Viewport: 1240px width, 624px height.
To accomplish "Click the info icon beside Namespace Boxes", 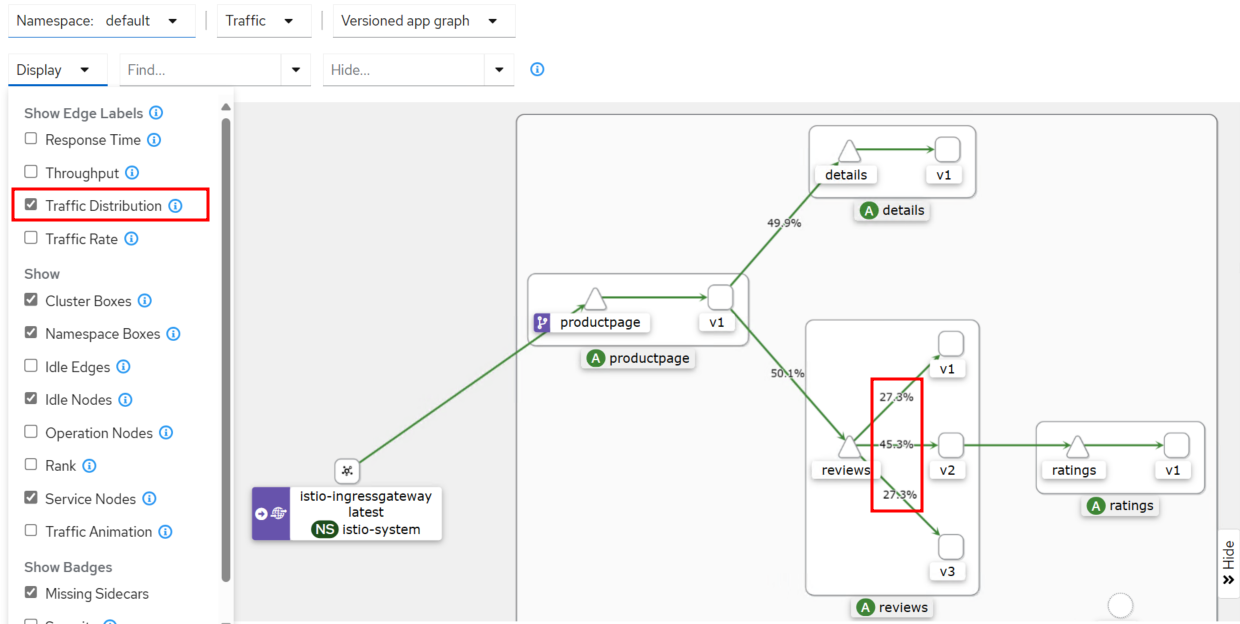I will coord(173,334).
